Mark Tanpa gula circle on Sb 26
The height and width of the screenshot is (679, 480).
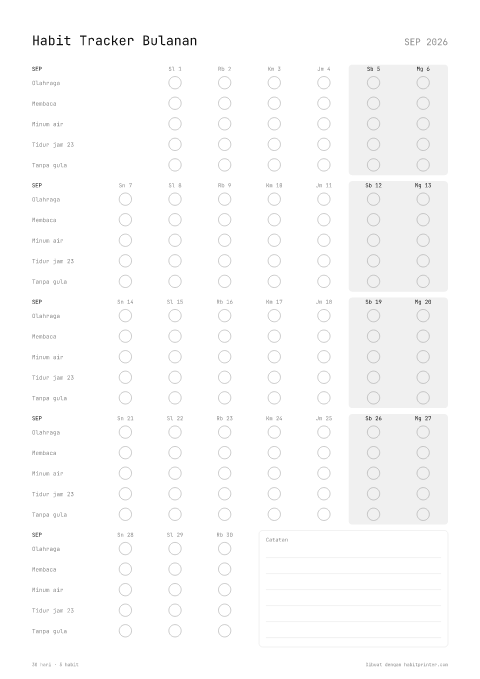pyautogui.click(x=373, y=514)
